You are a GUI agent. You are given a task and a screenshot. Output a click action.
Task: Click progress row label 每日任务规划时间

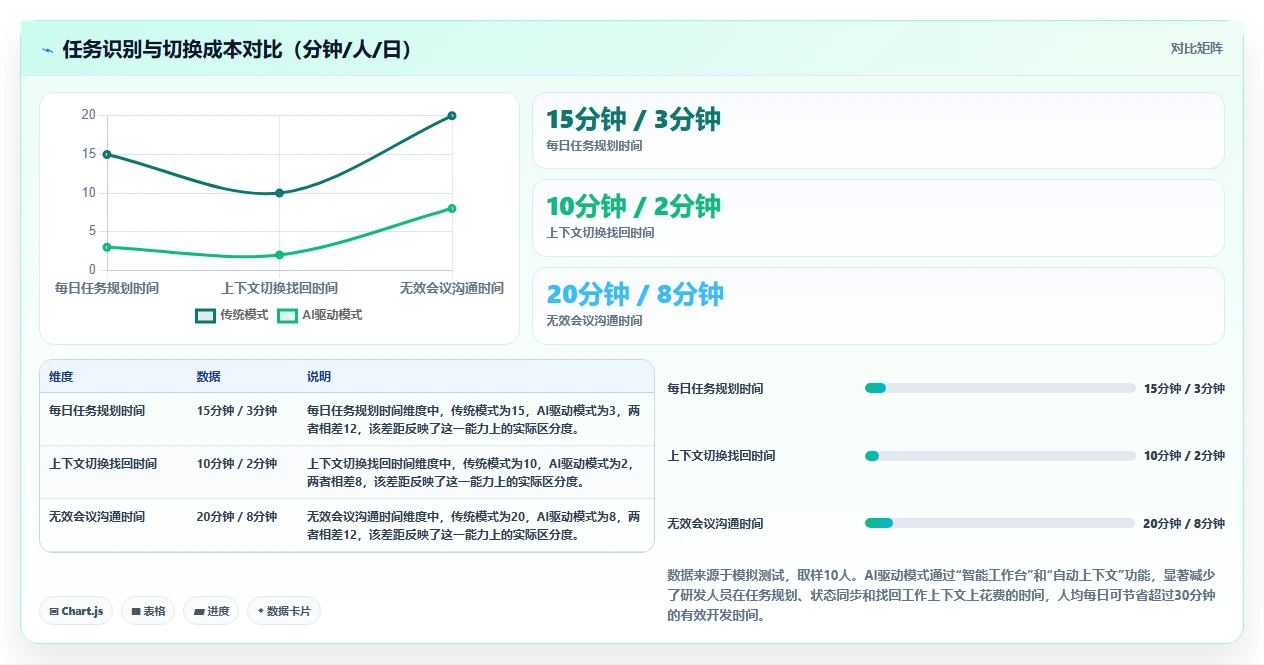715,389
